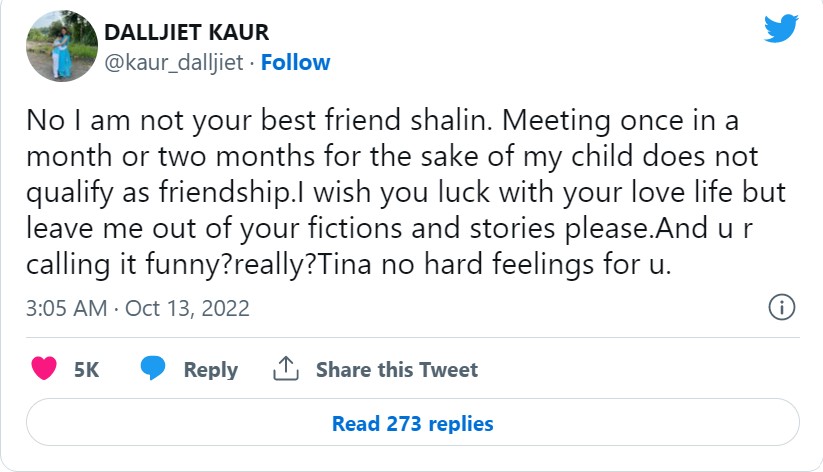Click the Reply text label
The width and height of the screenshot is (823, 472).
click(x=210, y=369)
